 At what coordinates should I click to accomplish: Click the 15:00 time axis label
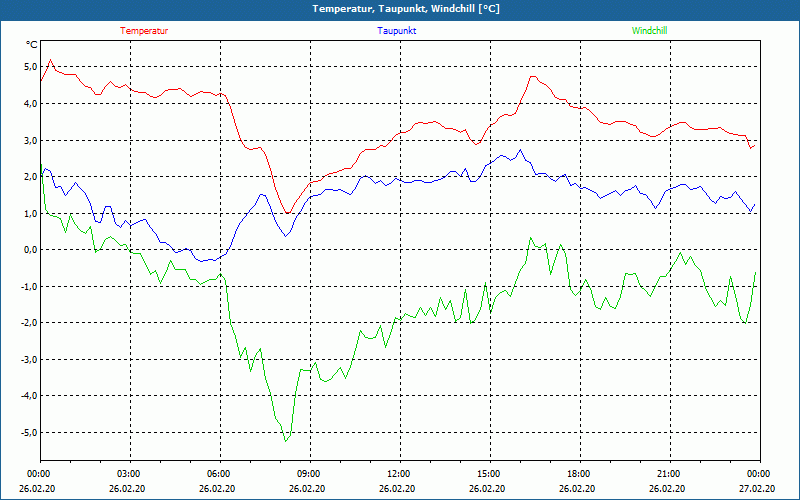(487, 474)
